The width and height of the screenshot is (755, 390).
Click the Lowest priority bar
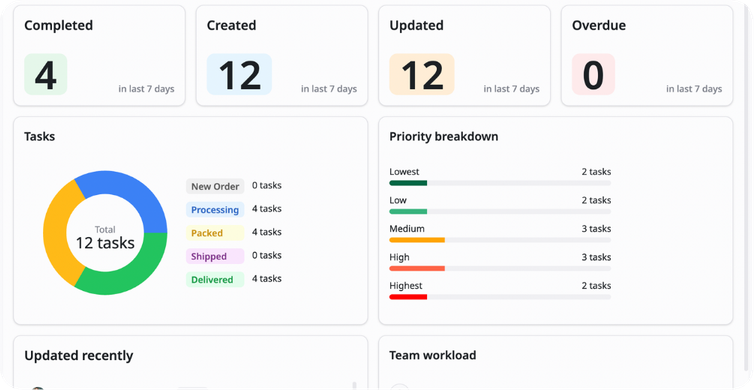click(500, 183)
